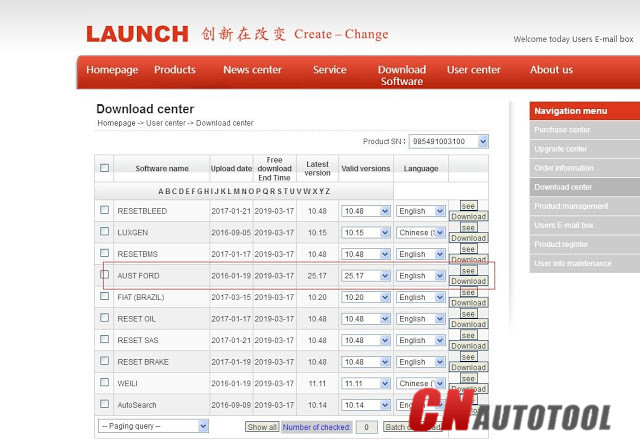Click the AUST FORD software name
The image size is (640, 441).
point(138,276)
